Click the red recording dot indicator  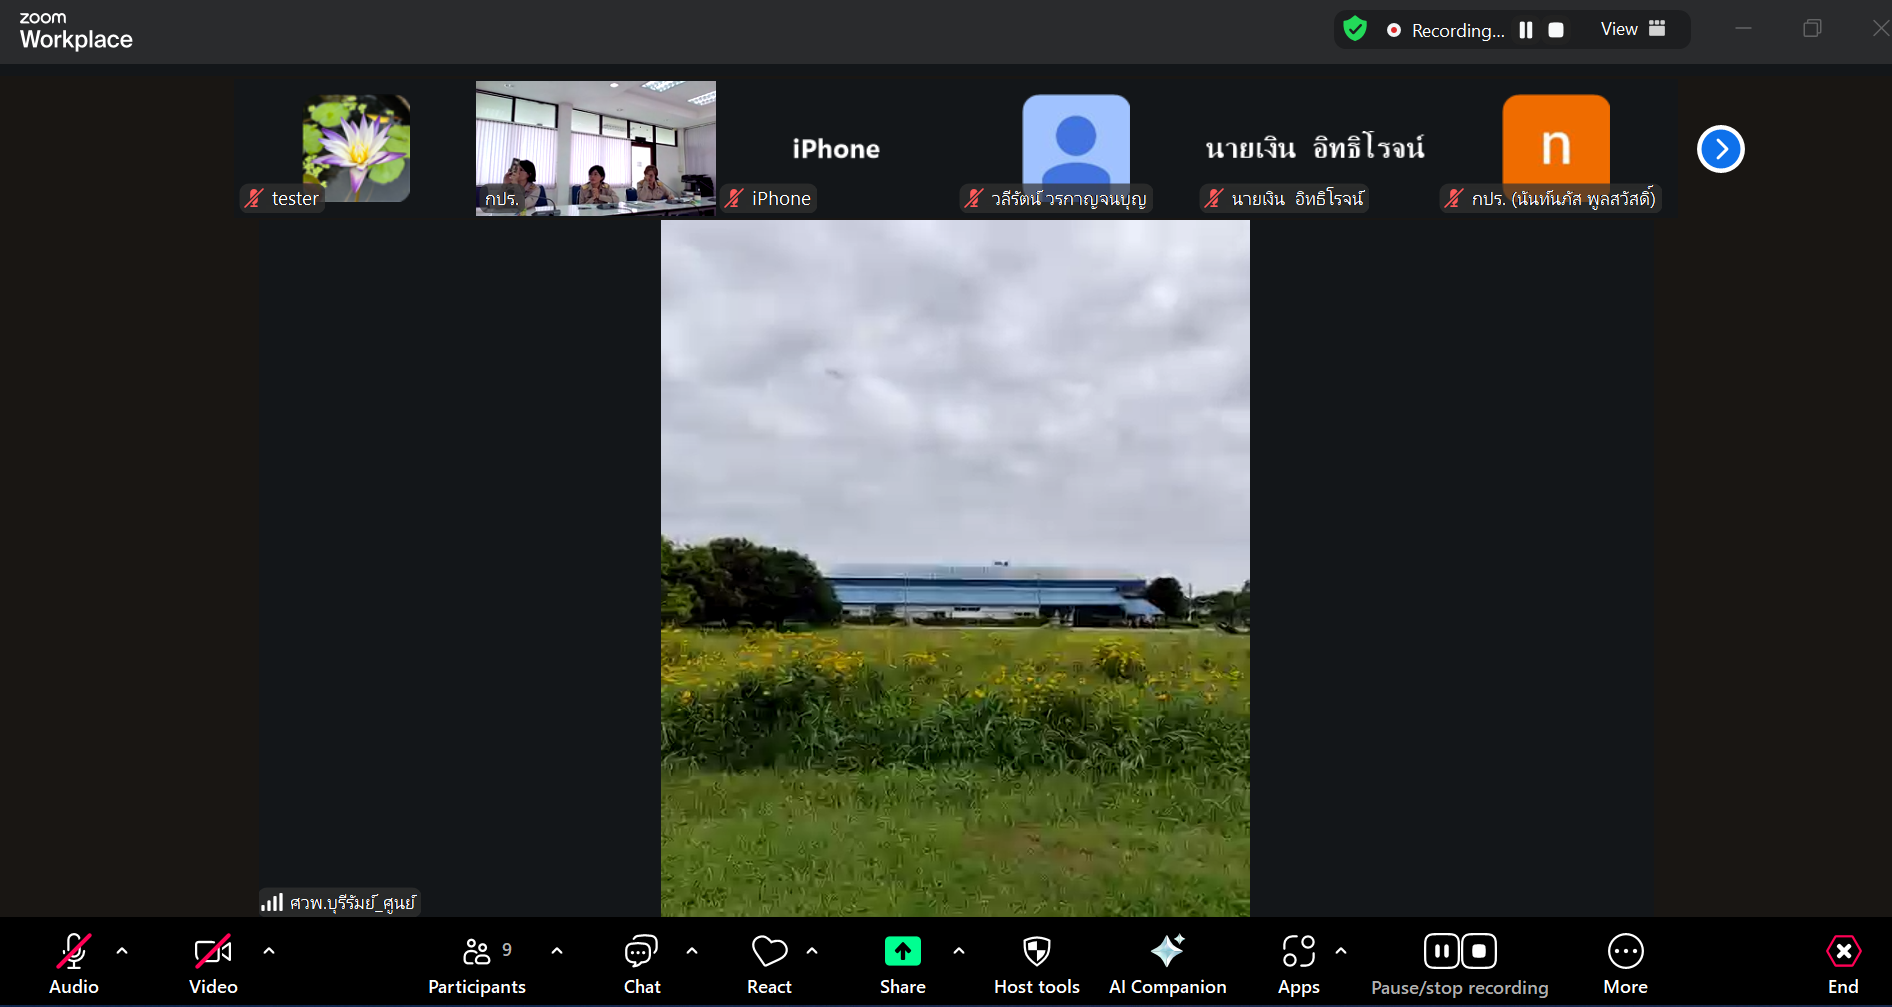pos(1393,30)
